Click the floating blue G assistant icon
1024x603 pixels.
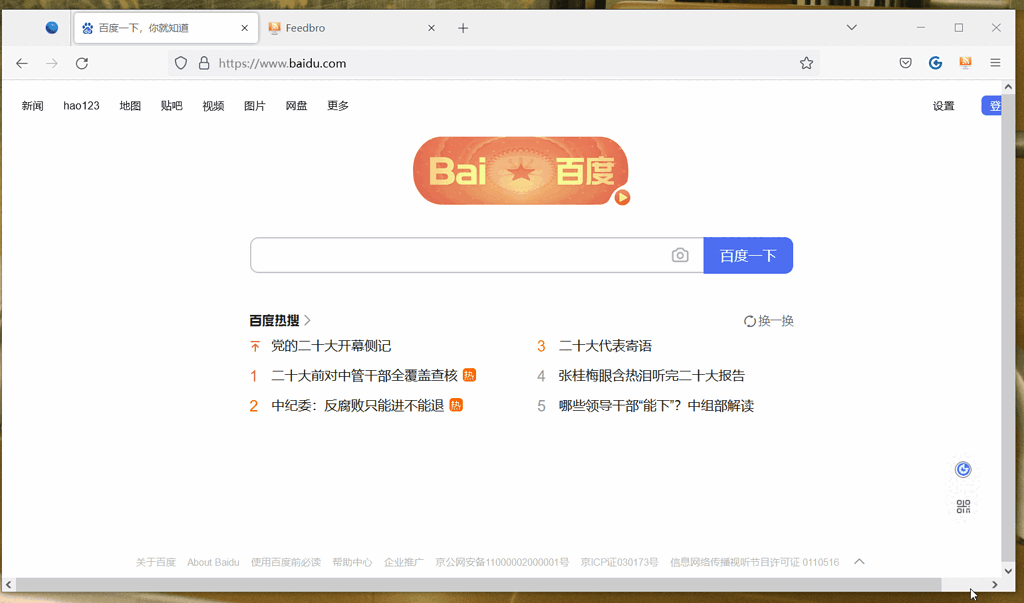click(963, 469)
